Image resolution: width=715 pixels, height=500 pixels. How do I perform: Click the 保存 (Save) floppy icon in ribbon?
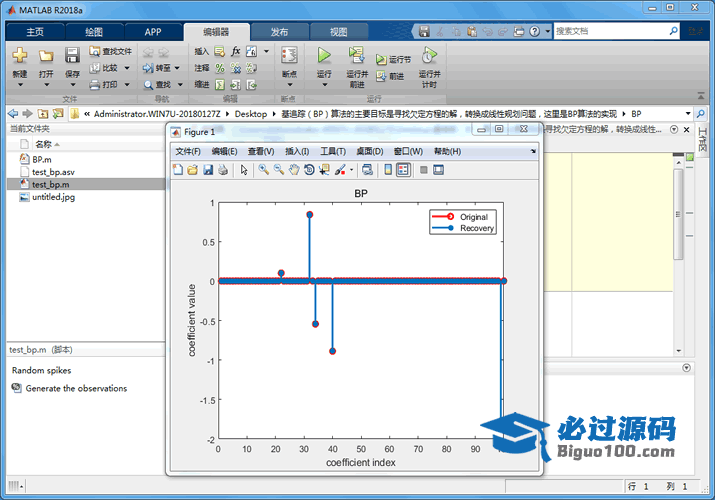[72, 56]
